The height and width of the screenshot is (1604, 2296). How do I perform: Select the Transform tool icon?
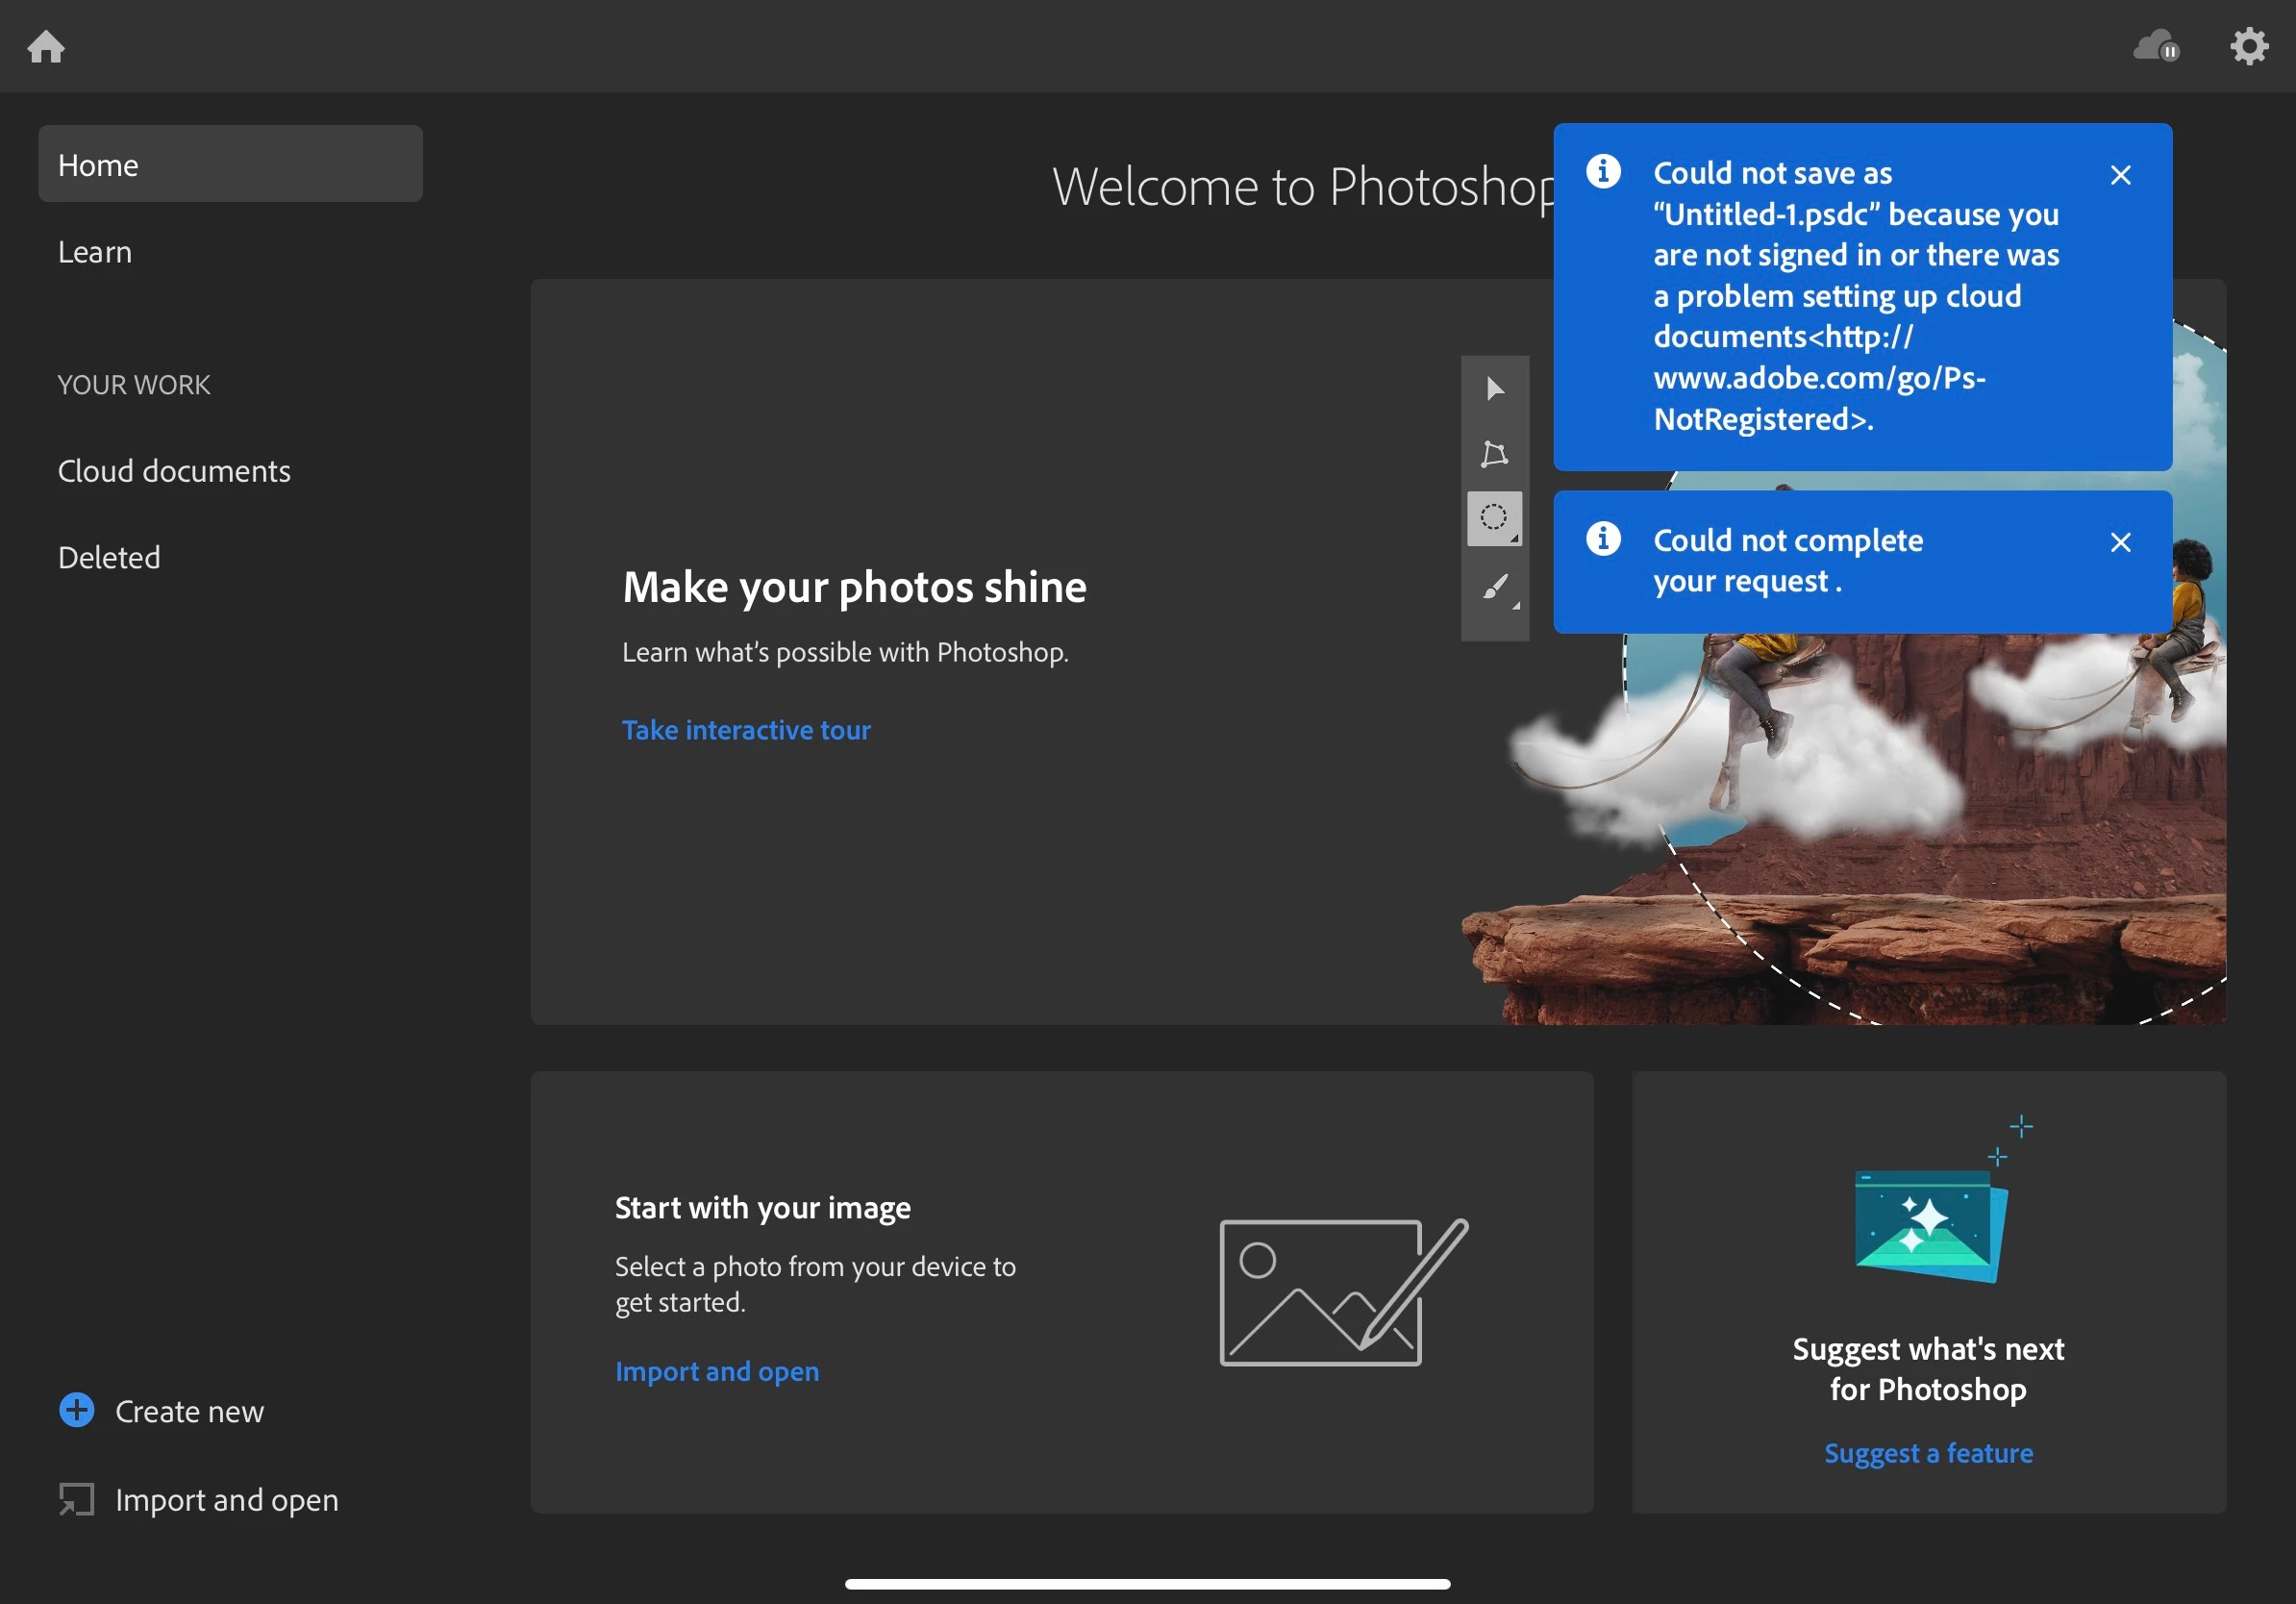[x=1494, y=454]
